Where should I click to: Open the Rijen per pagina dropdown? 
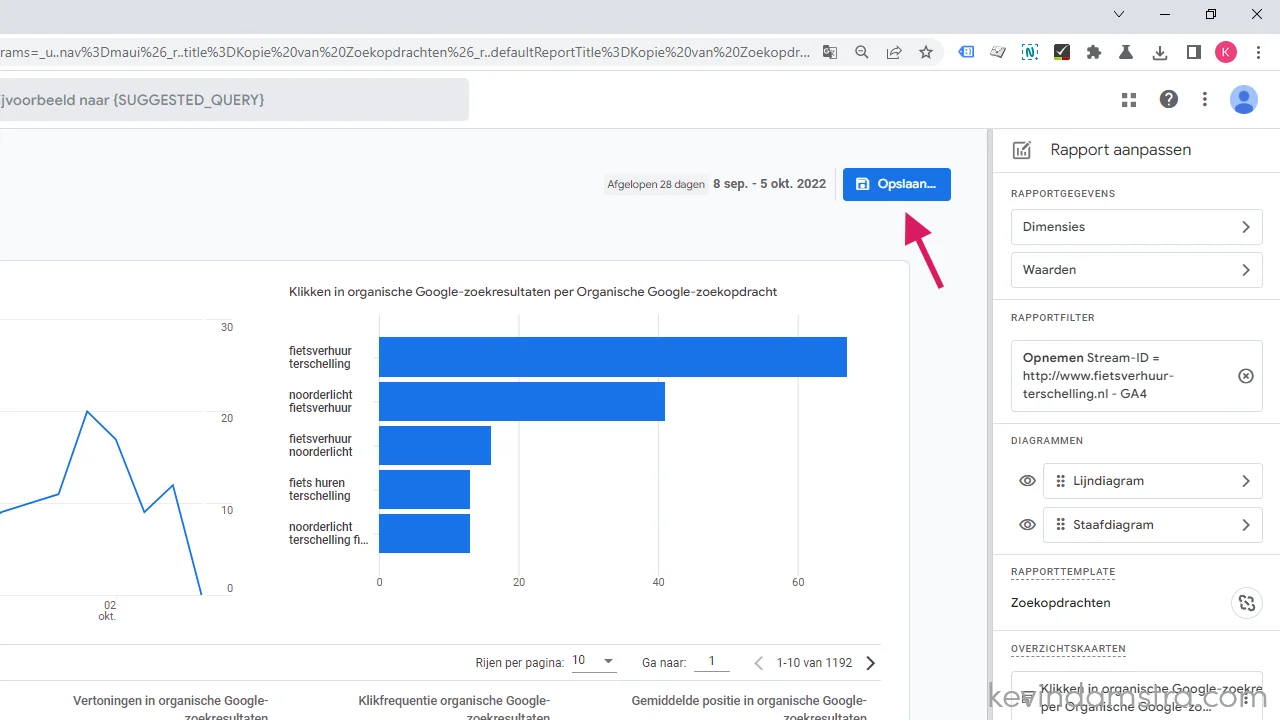594,661
